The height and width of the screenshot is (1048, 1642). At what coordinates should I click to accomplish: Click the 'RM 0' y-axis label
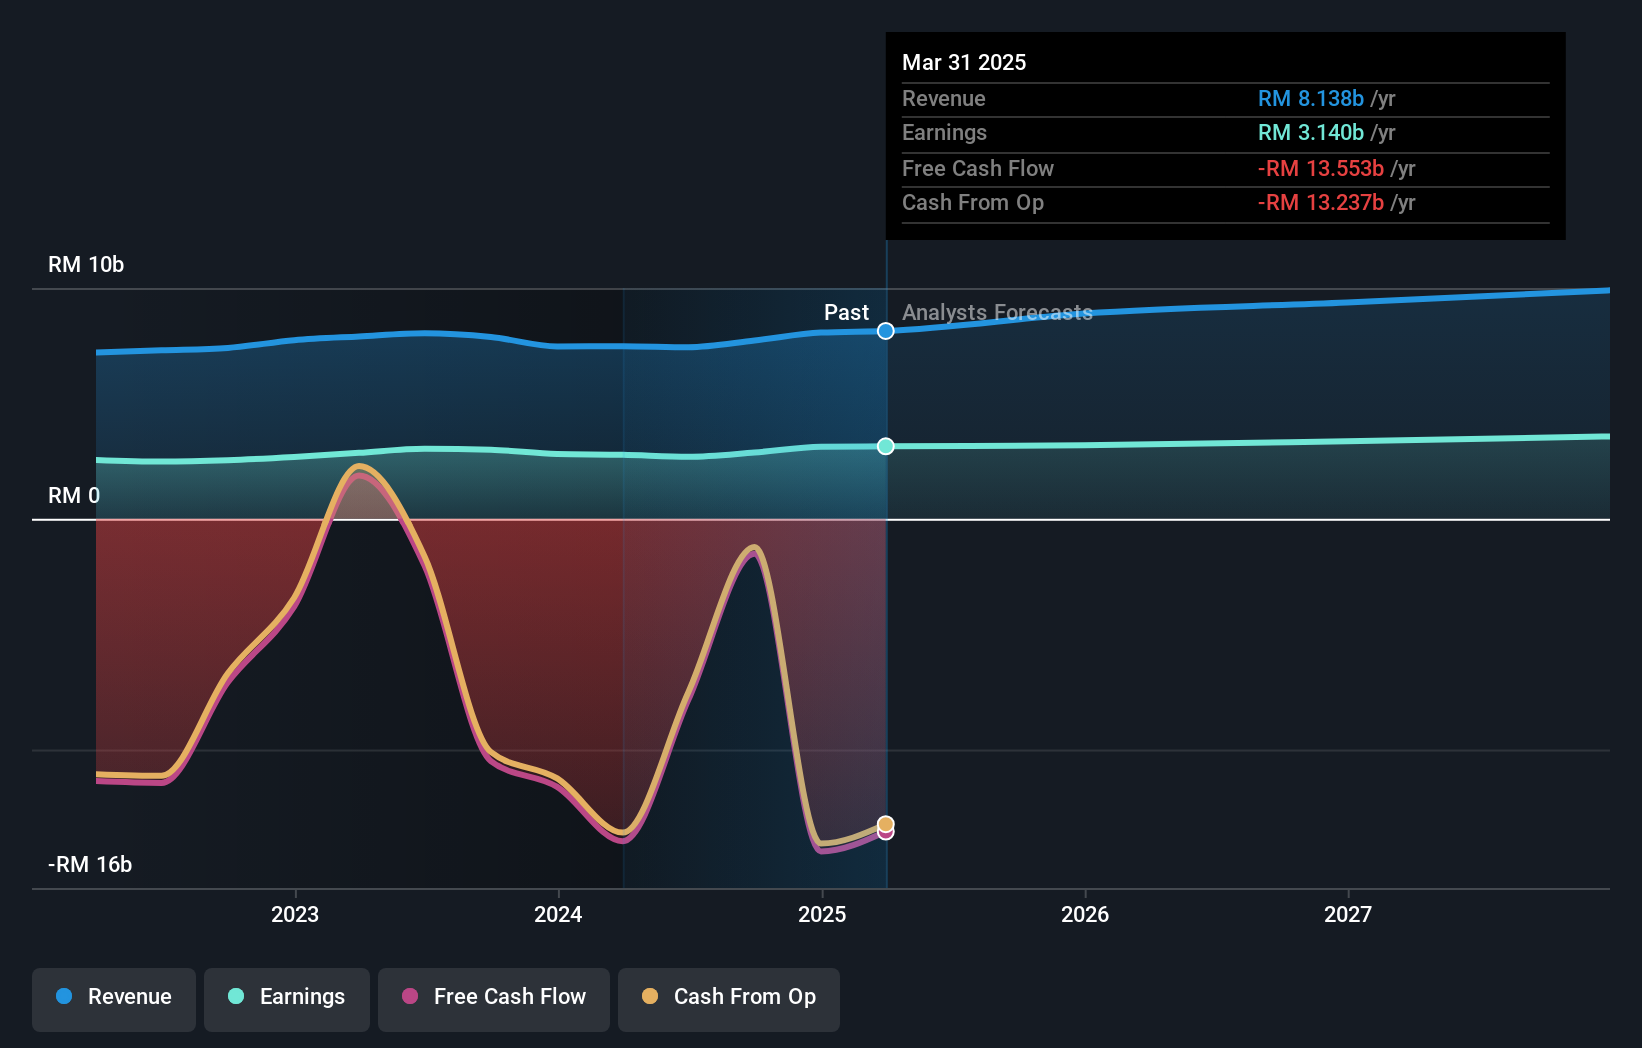74,496
